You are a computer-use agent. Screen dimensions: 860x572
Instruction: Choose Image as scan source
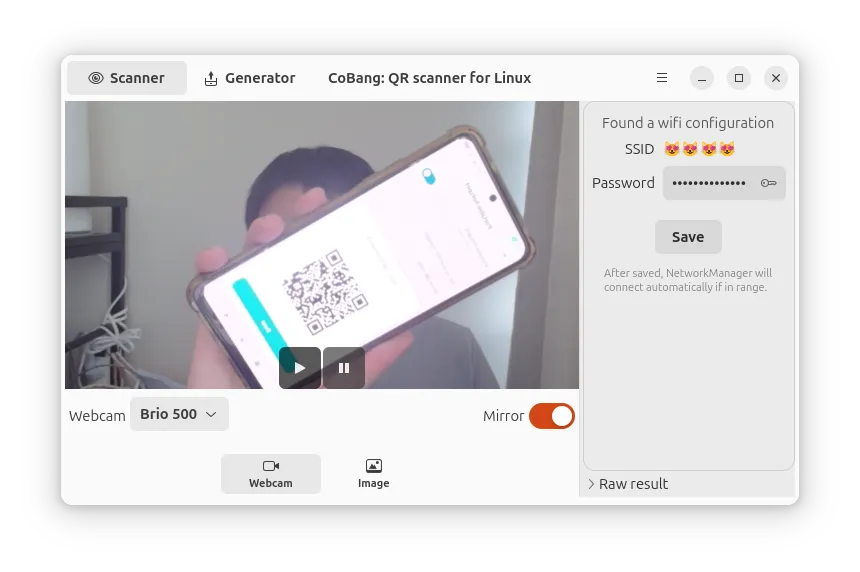point(374,474)
